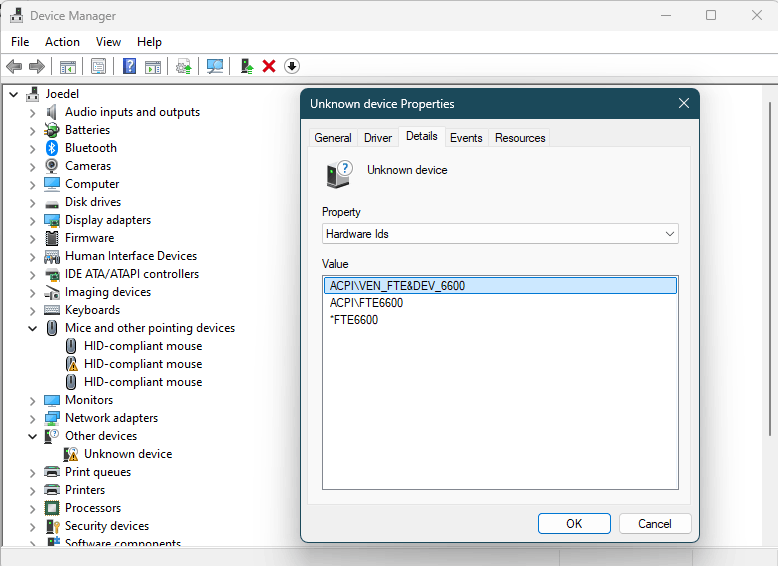Select Computer in the device tree
The height and width of the screenshot is (566, 778).
(92, 184)
